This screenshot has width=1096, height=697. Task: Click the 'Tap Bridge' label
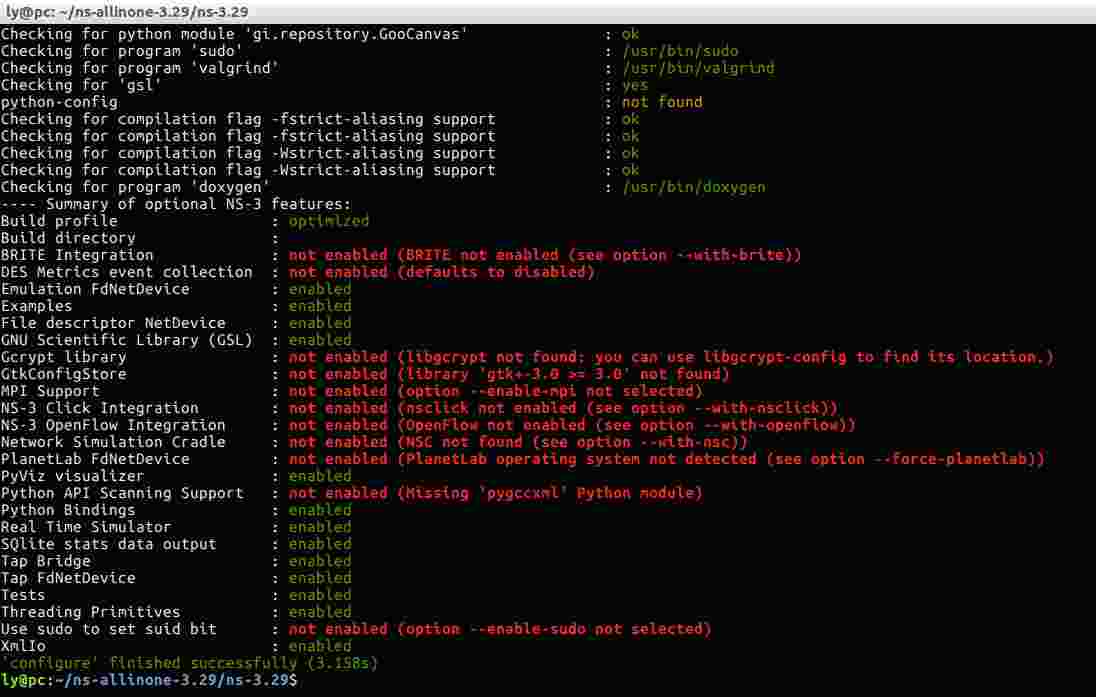click(x=45, y=561)
